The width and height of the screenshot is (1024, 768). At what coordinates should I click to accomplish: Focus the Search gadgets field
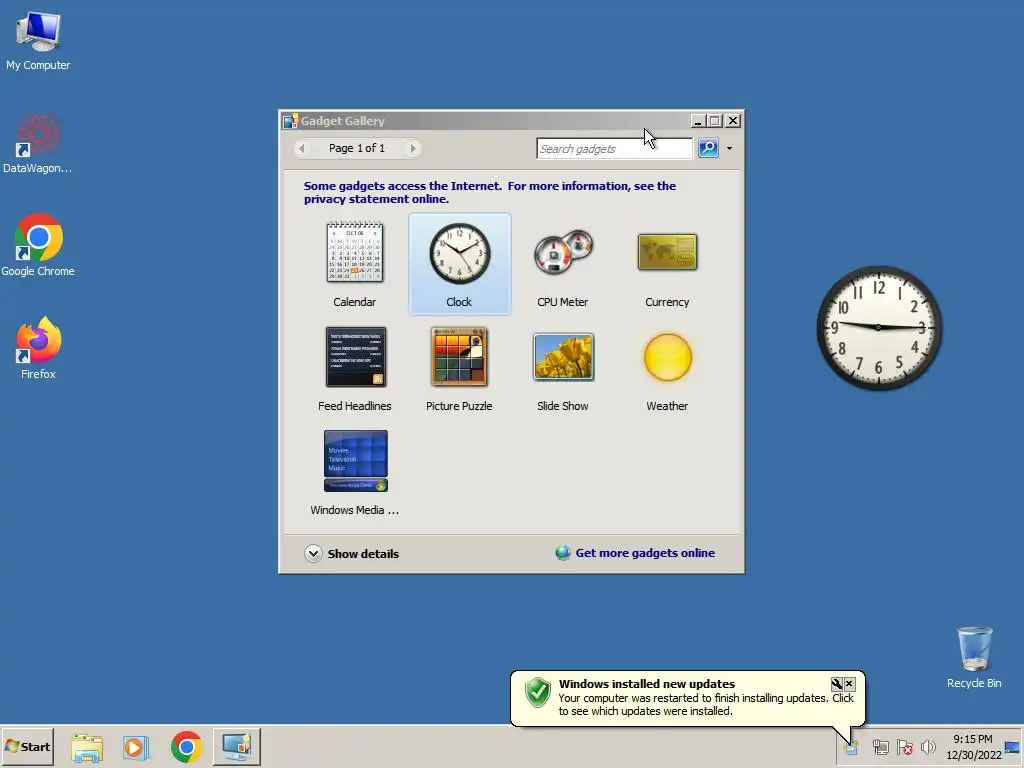614,148
